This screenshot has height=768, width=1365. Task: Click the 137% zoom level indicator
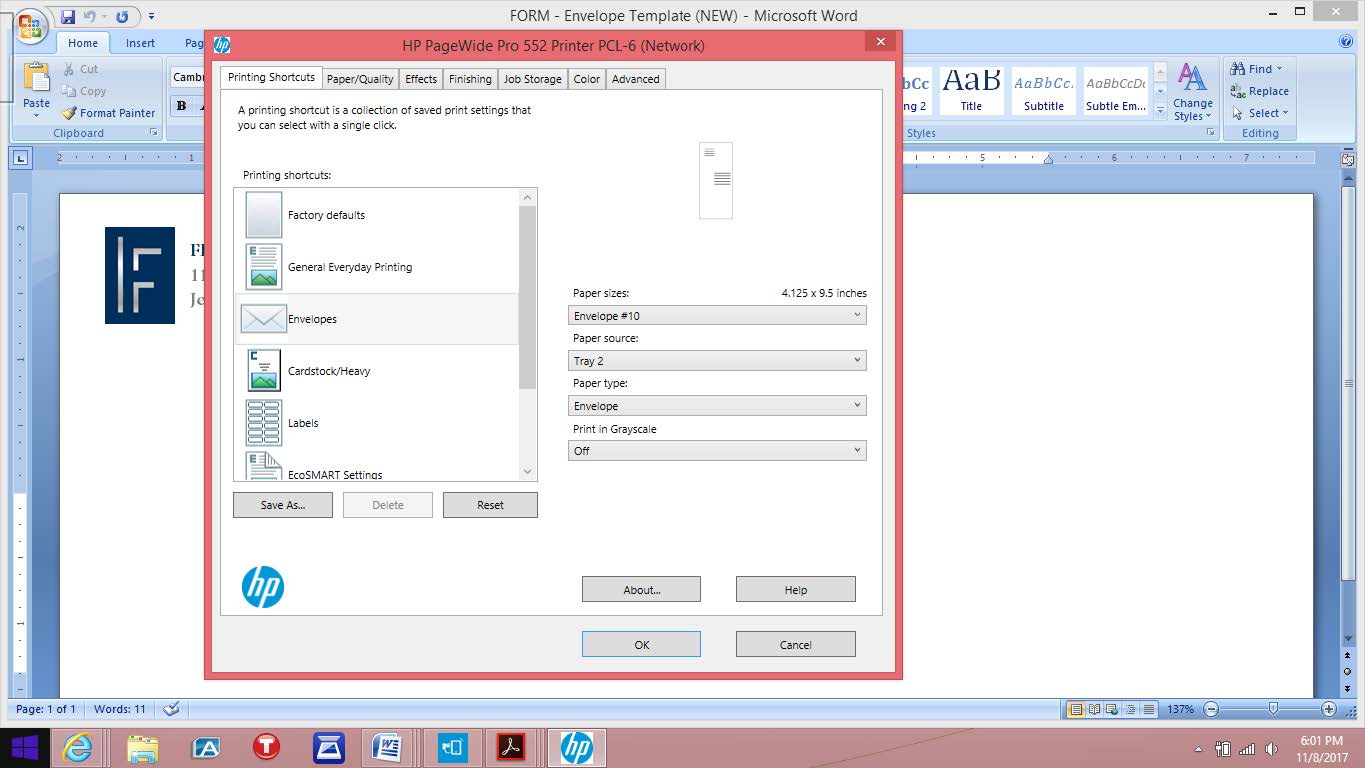click(x=1180, y=709)
